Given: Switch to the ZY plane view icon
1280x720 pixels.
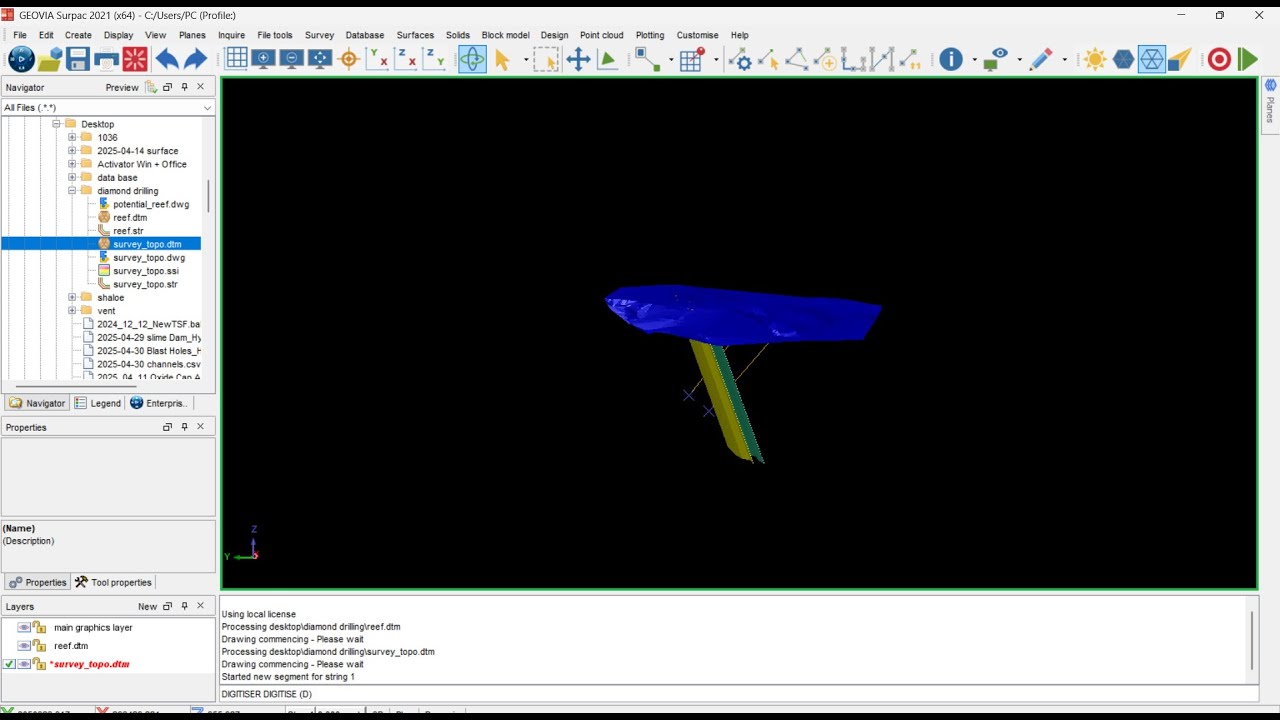Looking at the screenshot, I should [433, 59].
